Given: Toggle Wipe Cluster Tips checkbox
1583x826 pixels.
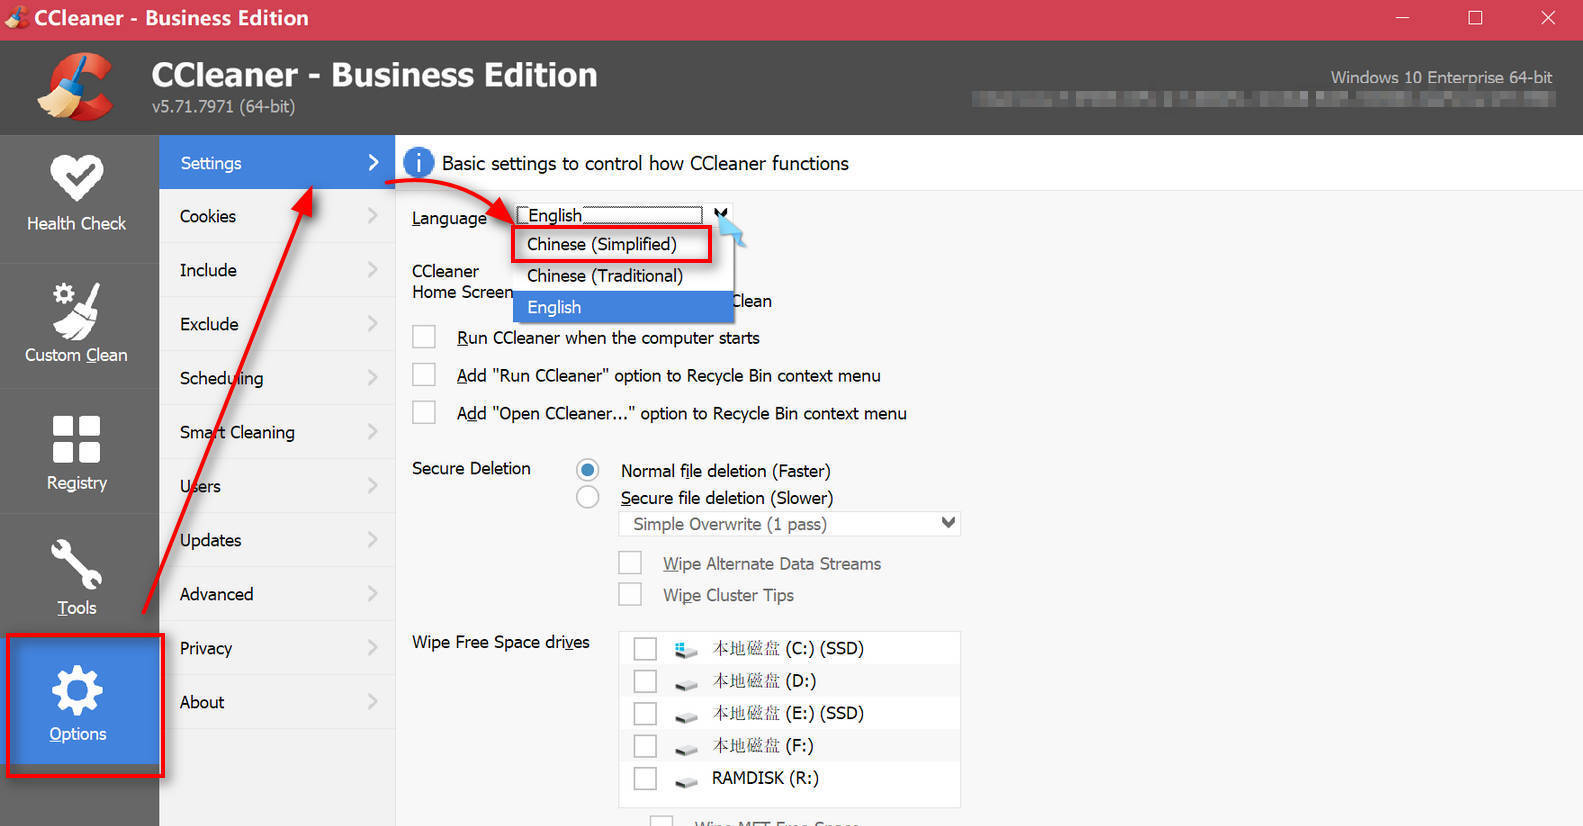Looking at the screenshot, I should (630, 594).
